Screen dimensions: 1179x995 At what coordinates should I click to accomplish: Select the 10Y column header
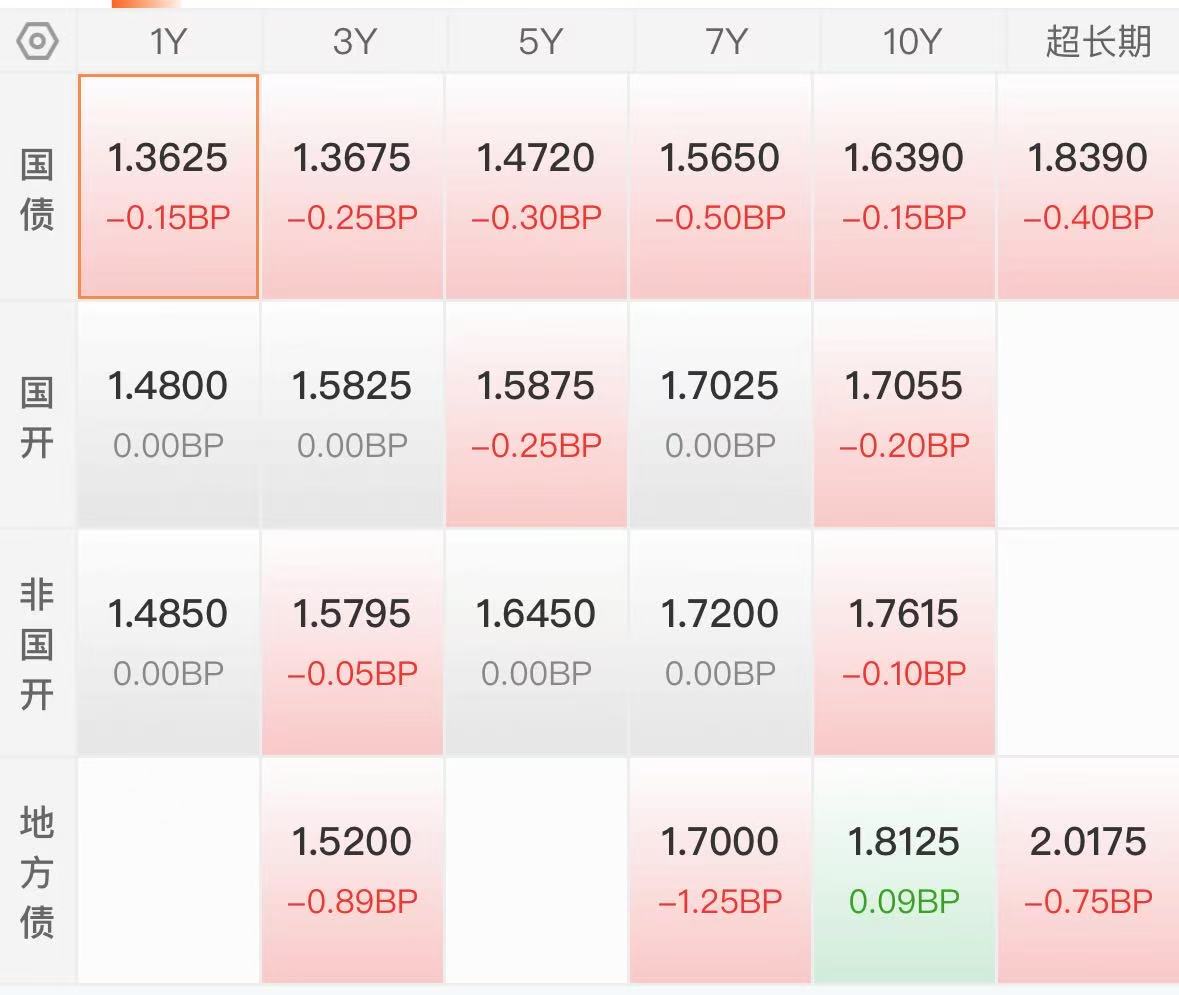pos(911,41)
